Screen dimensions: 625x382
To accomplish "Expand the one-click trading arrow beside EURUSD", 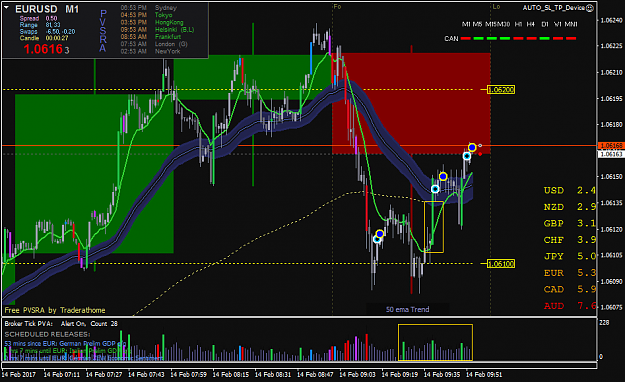I will (6, 8).
